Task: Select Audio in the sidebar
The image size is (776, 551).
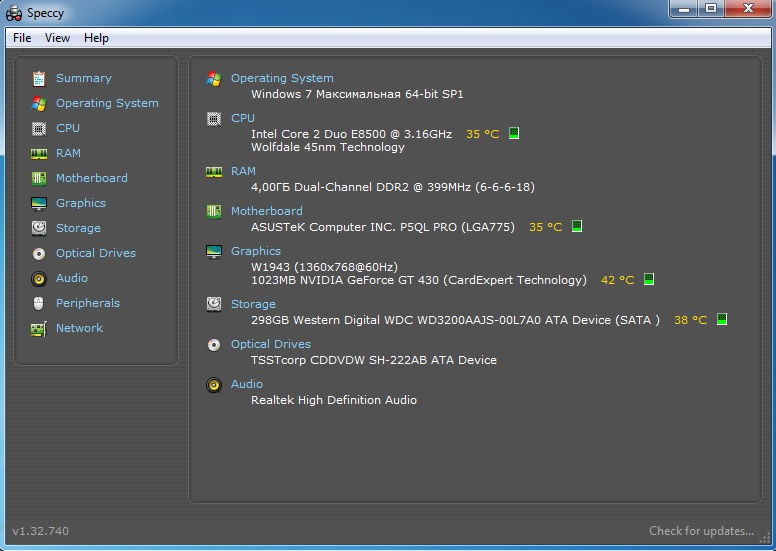Action: (72, 278)
